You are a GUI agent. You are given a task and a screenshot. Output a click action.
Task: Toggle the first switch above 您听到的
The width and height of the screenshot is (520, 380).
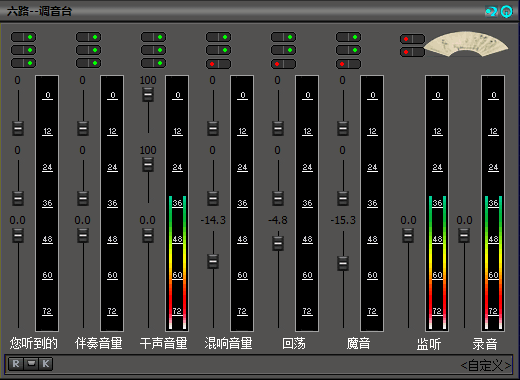pos(23,37)
